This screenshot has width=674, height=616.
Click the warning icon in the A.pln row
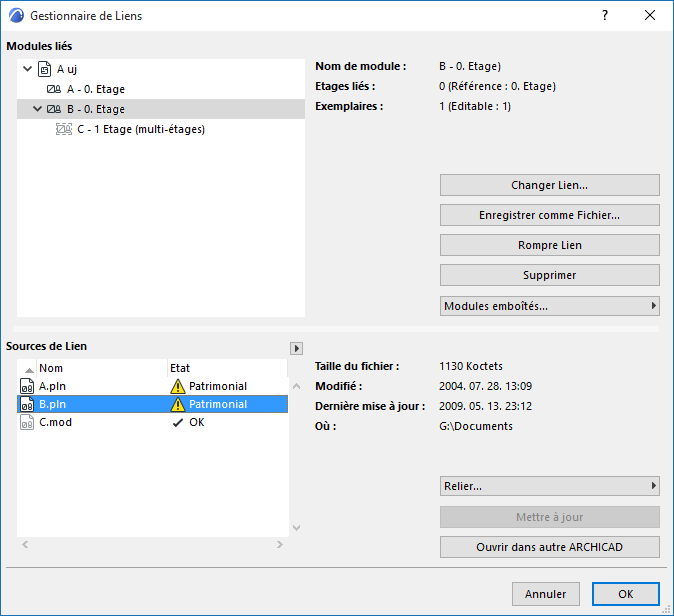pos(177,386)
